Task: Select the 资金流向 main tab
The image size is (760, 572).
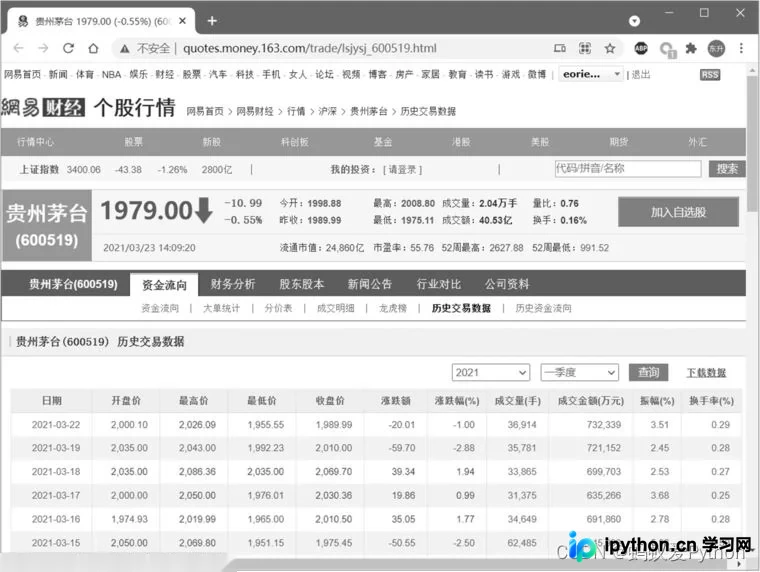Action: [x=164, y=285]
